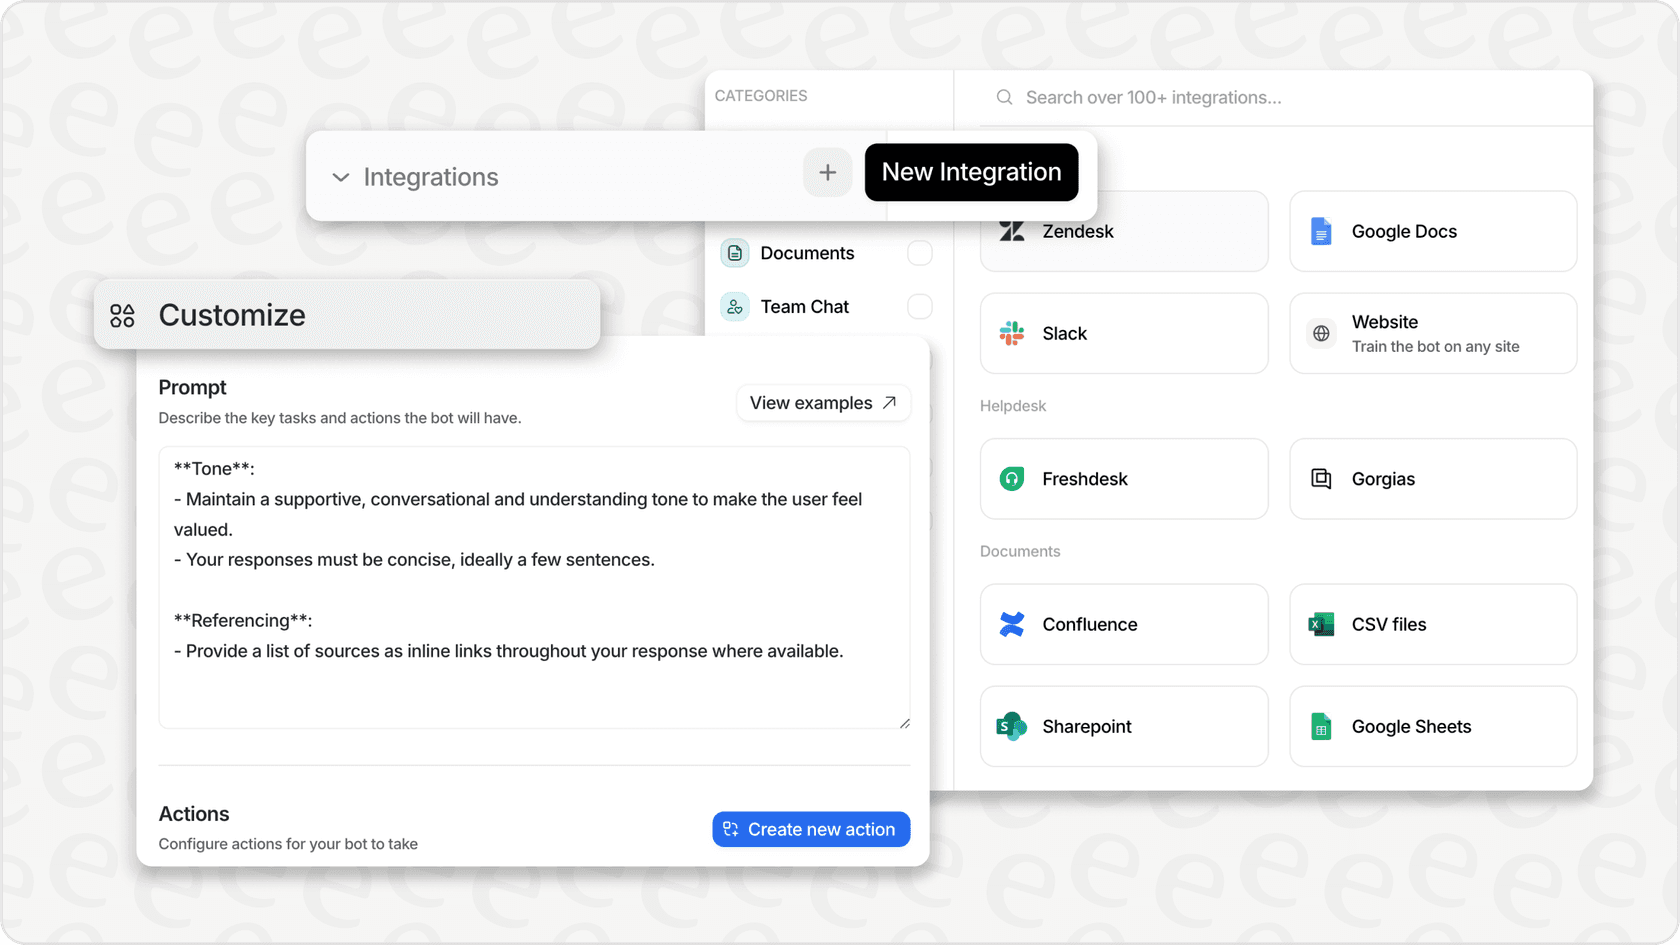Choose the Freshdesk headset icon
Image resolution: width=1680 pixels, height=945 pixels.
point(1012,479)
